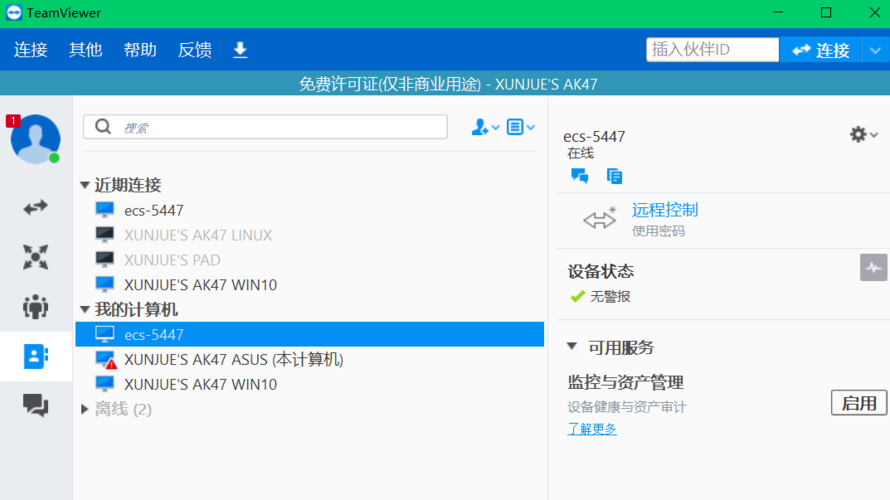Screen dimensions: 890x500
Task: Open the add contact dropdown
Action: (x=485, y=127)
